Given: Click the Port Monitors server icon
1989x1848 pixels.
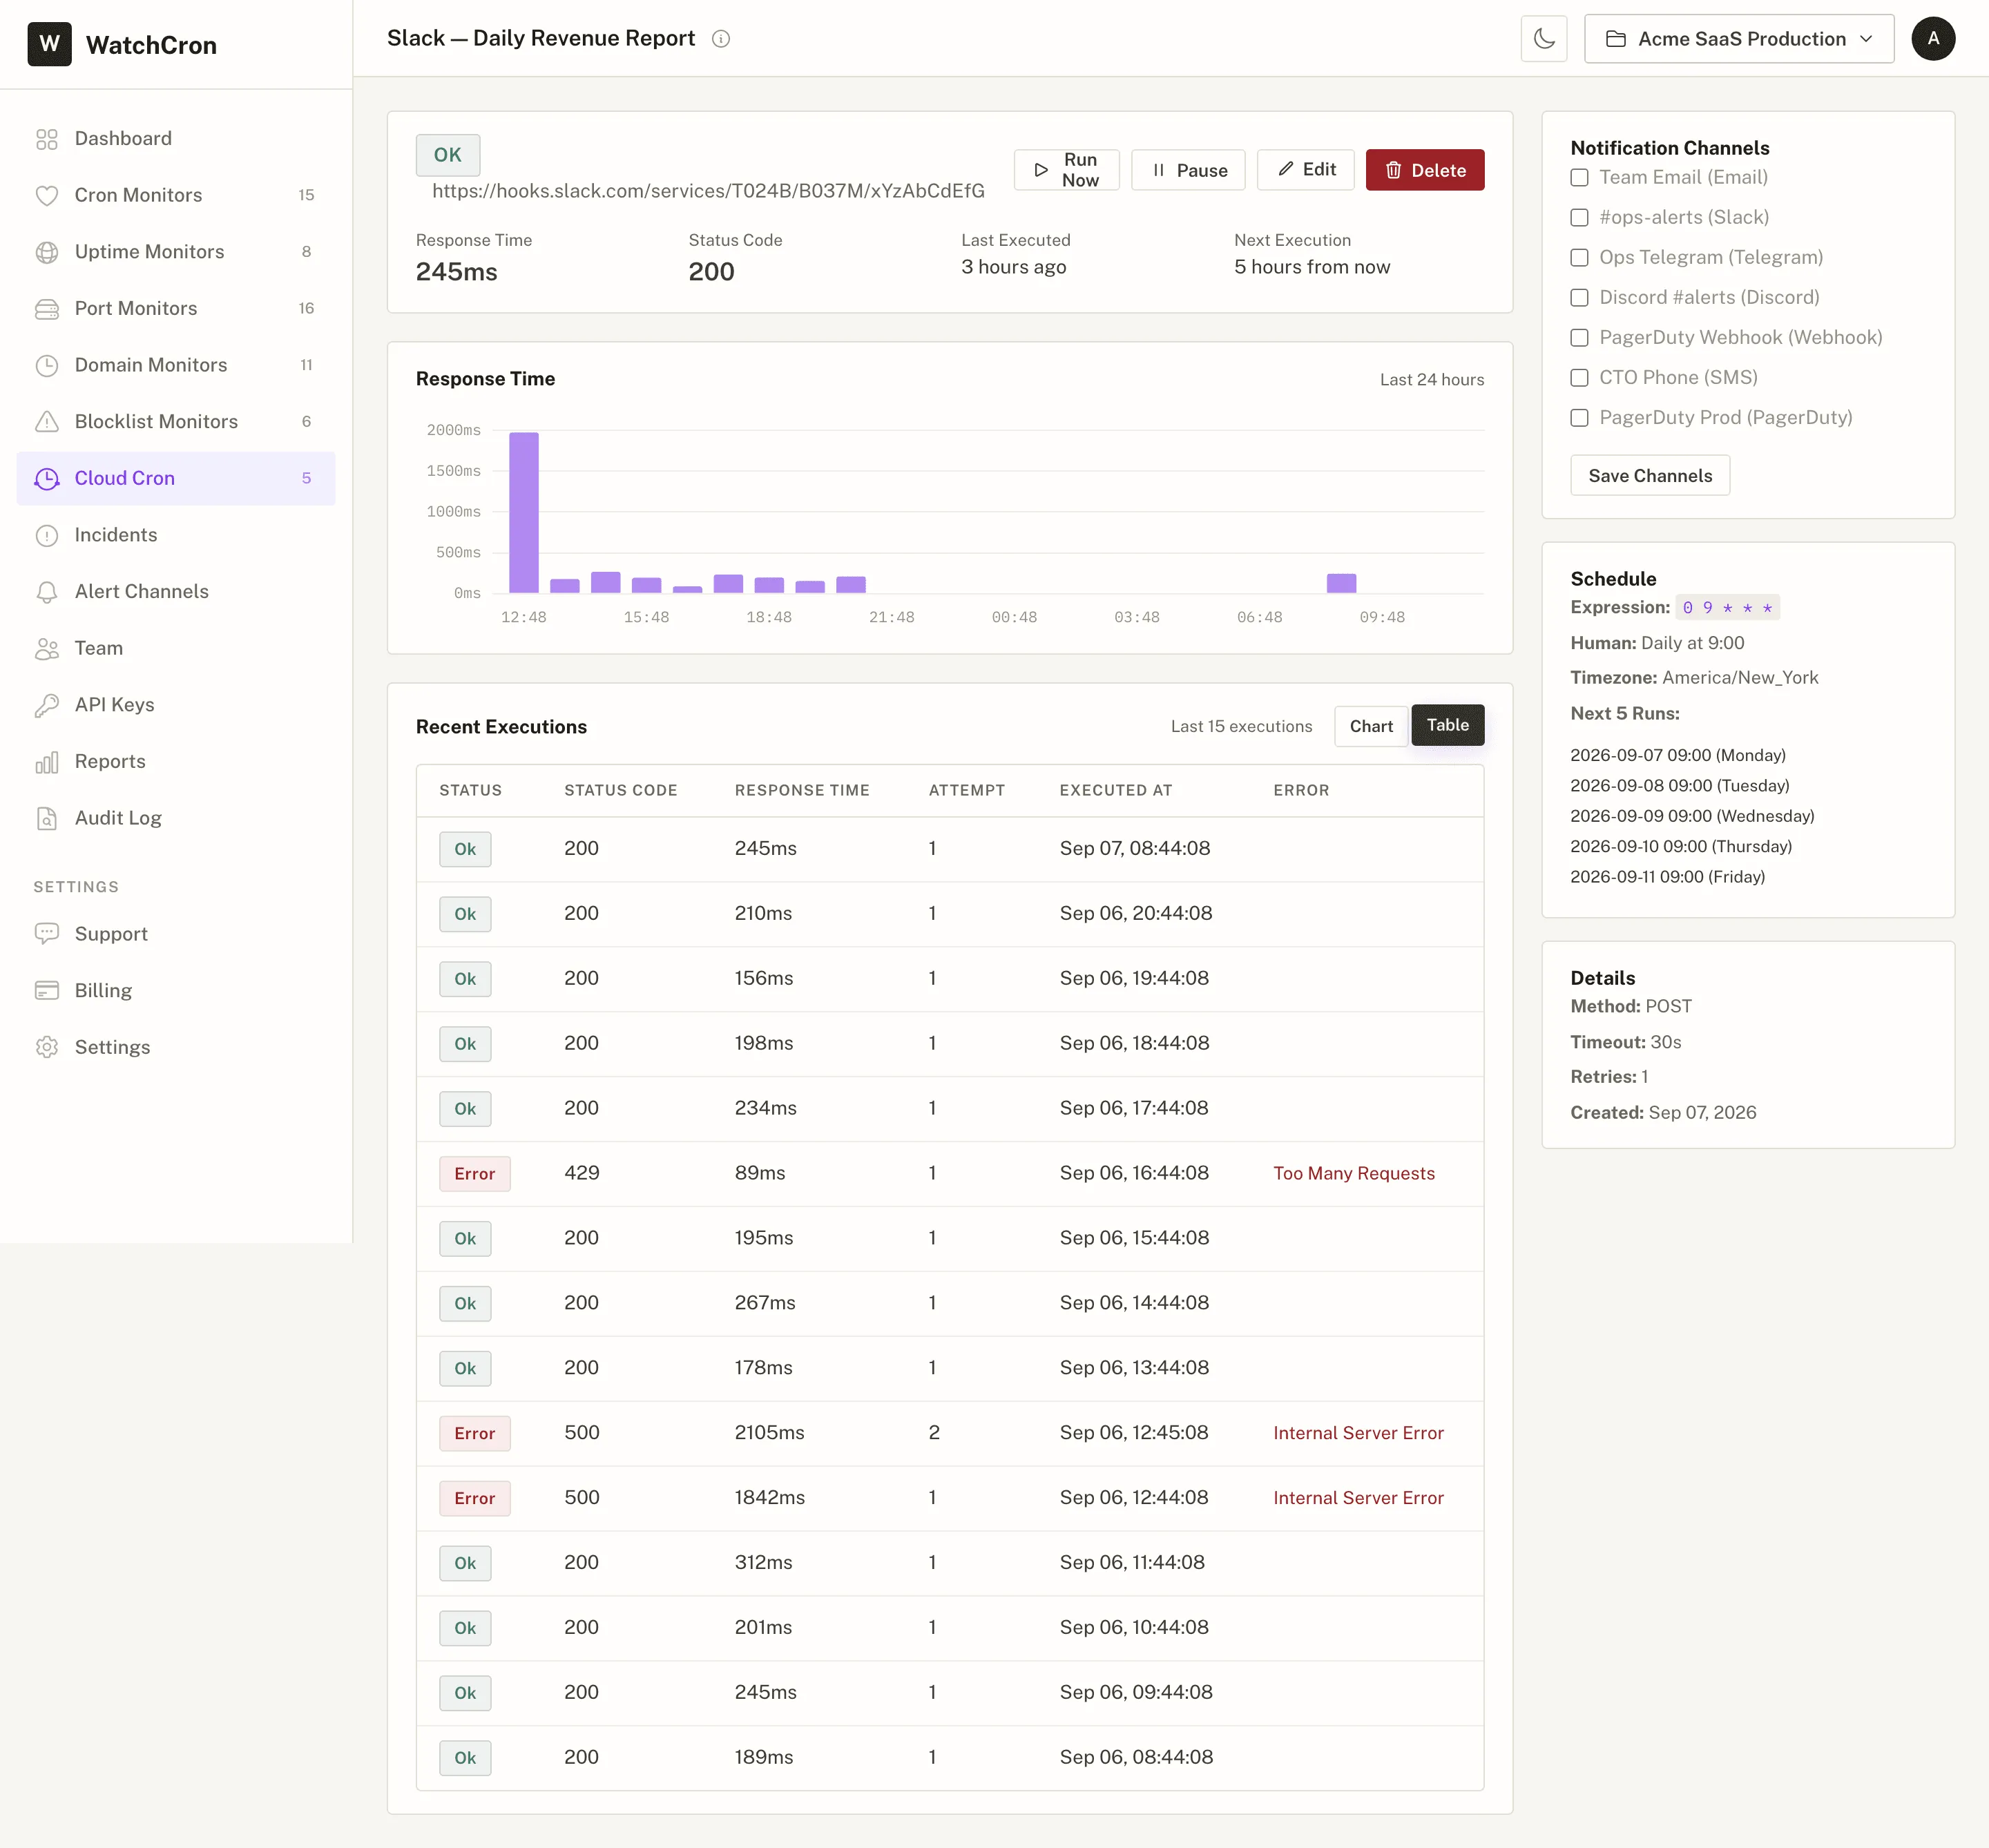Looking at the screenshot, I should point(47,309).
